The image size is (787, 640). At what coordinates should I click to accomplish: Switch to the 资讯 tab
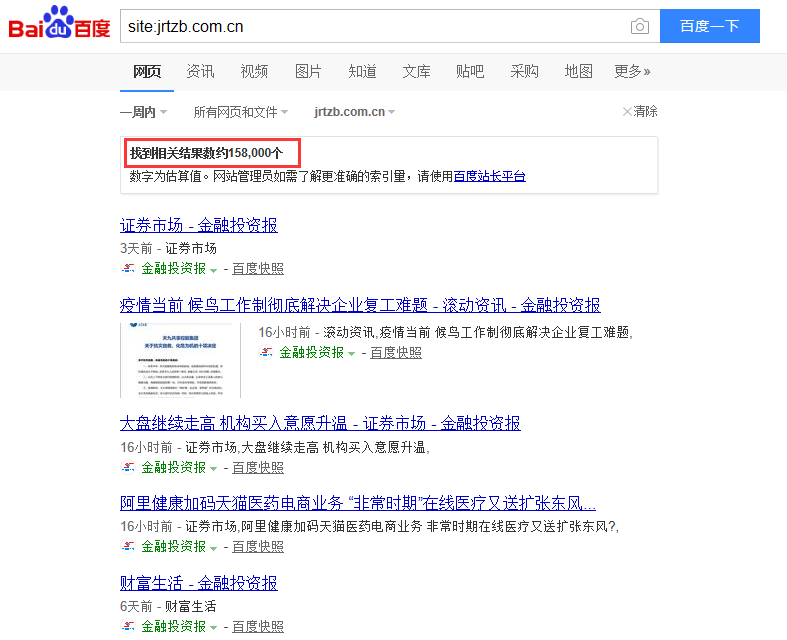[x=200, y=71]
